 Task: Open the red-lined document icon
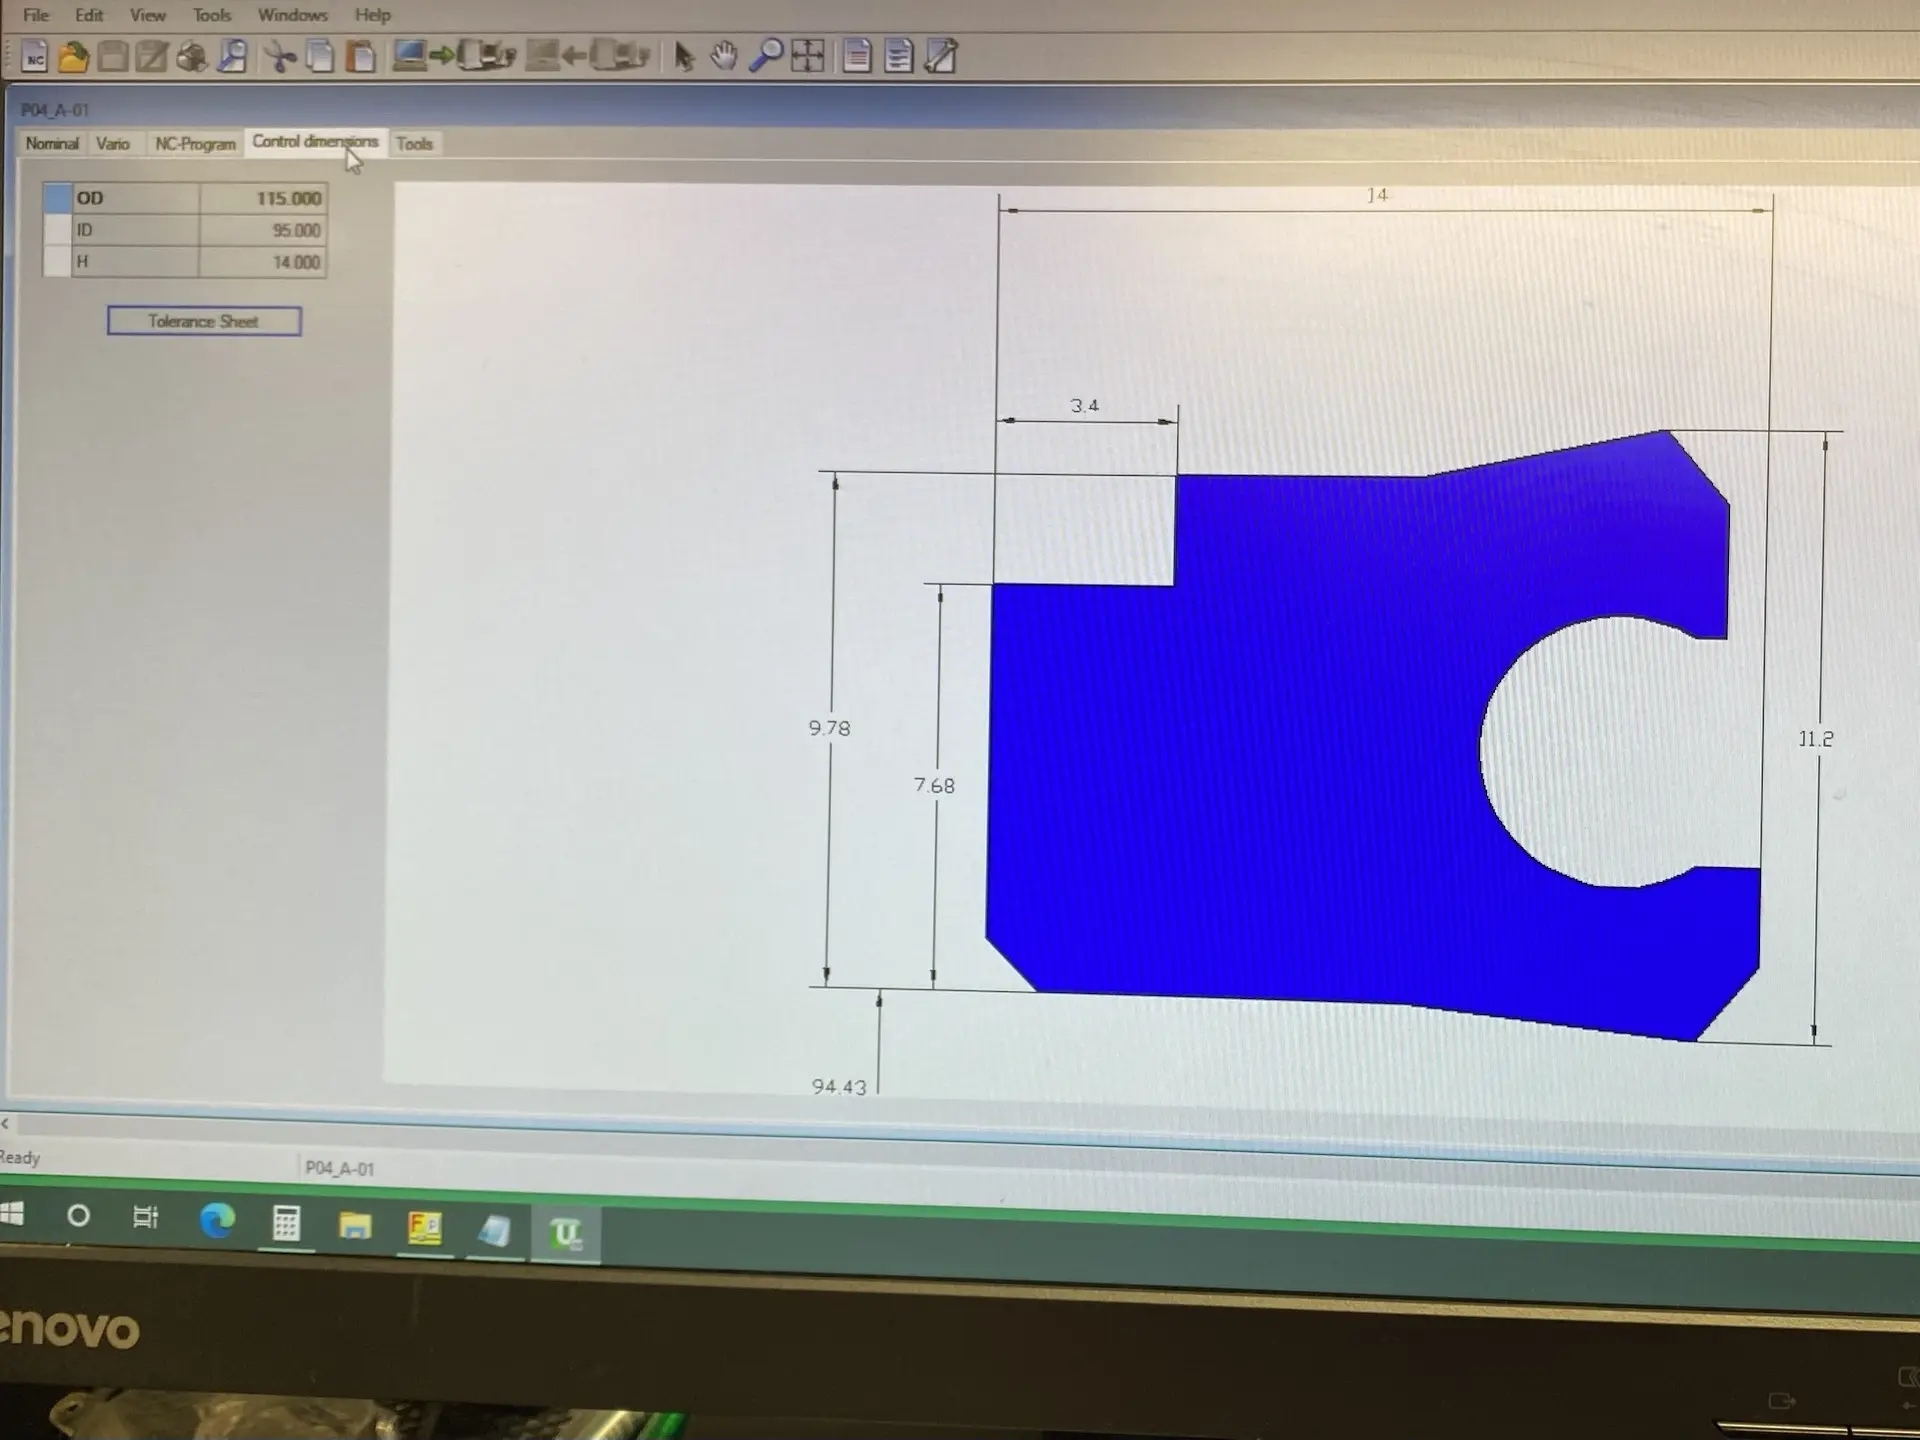[857, 56]
